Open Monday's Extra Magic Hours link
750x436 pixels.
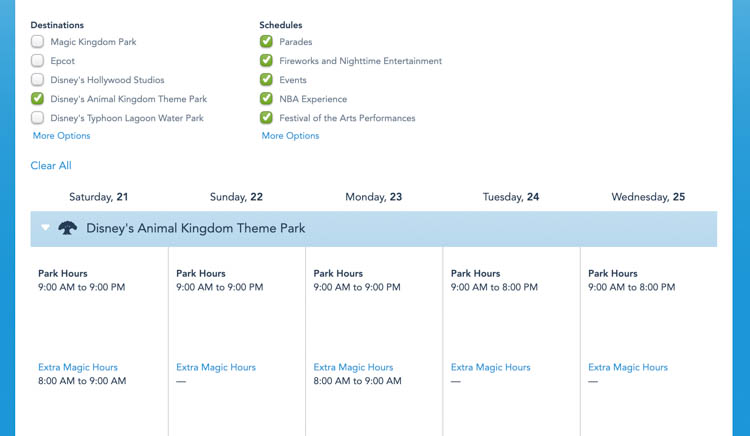[x=353, y=367]
